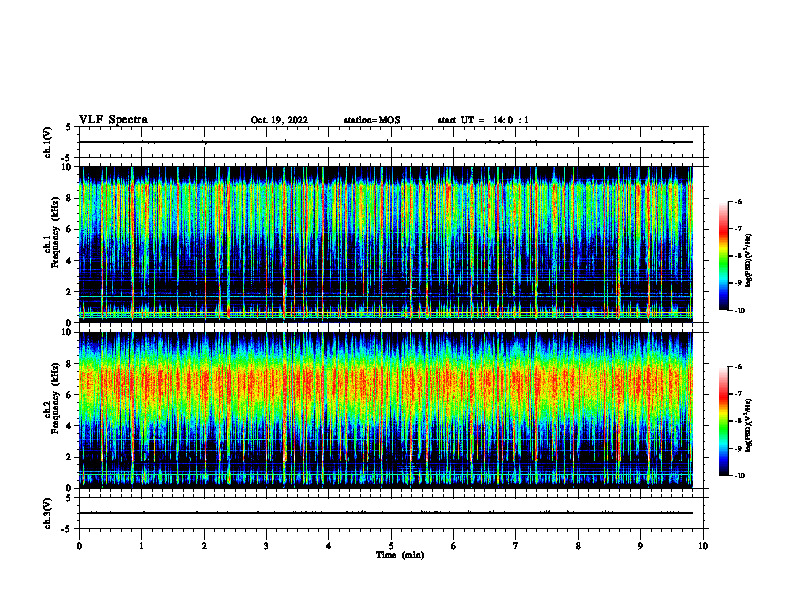Viewport: 792px width, 612px height.
Task: Click the '0' tick label on the time axis
Action: click(x=79, y=546)
